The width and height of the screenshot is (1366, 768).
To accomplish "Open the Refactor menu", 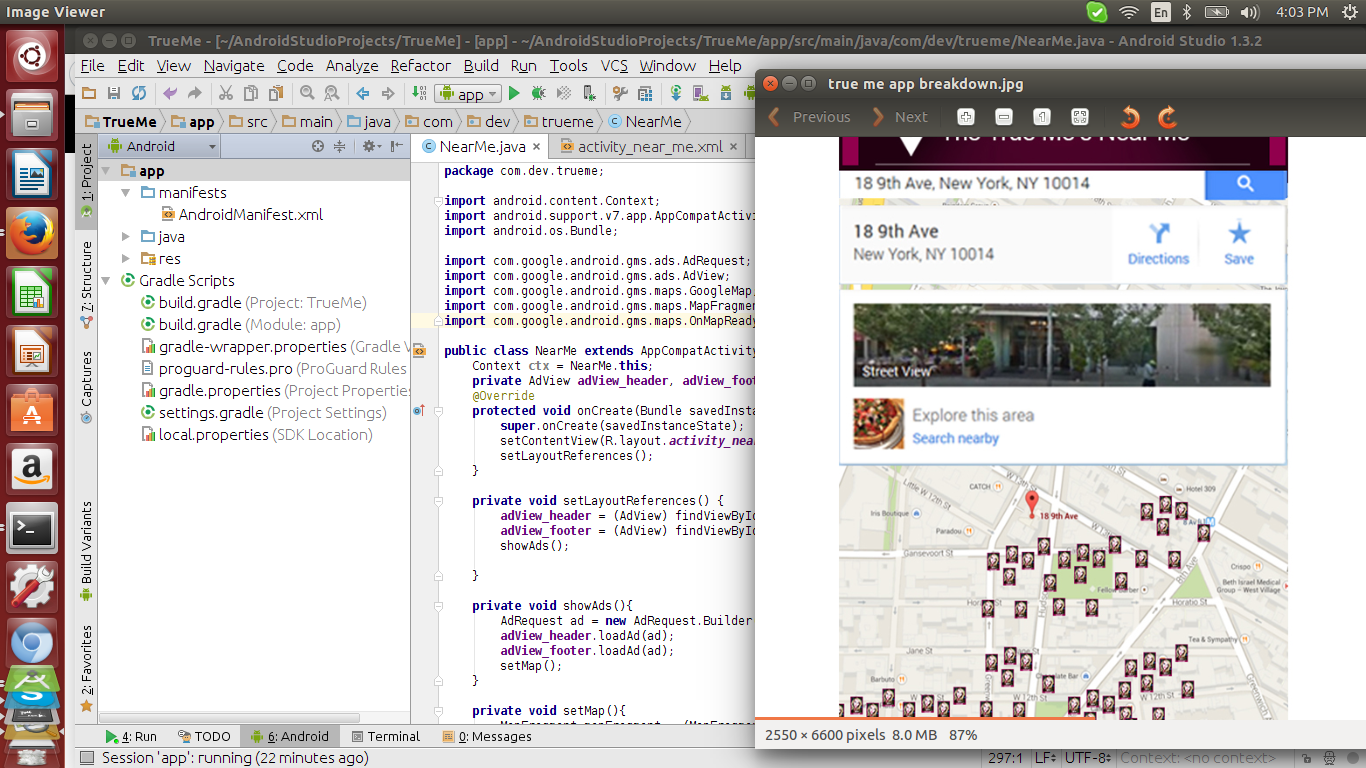I will (x=421, y=66).
